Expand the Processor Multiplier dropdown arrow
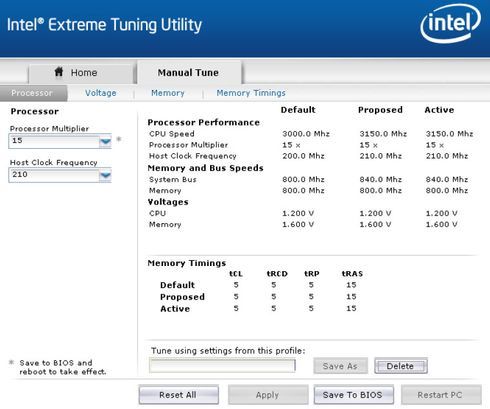The height and width of the screenshot is (409, 490). pyautogui.click(x=105, y=141)
